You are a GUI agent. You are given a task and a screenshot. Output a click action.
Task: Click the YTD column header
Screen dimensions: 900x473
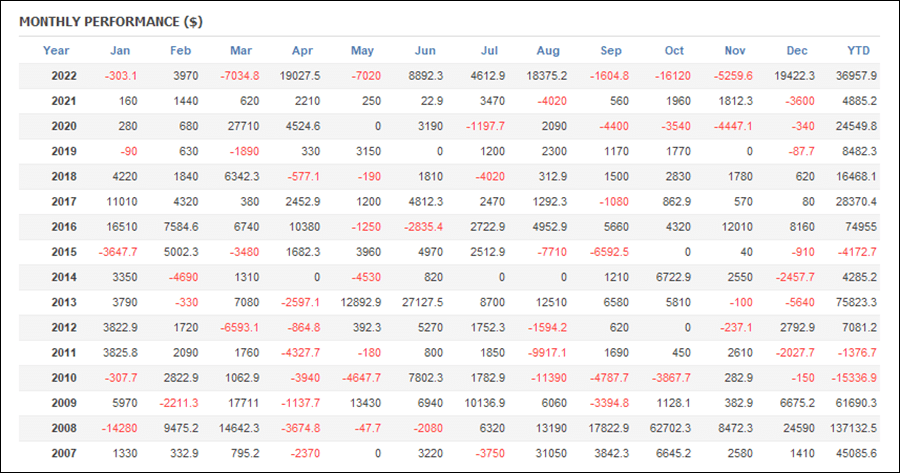[x=859, y=51]
